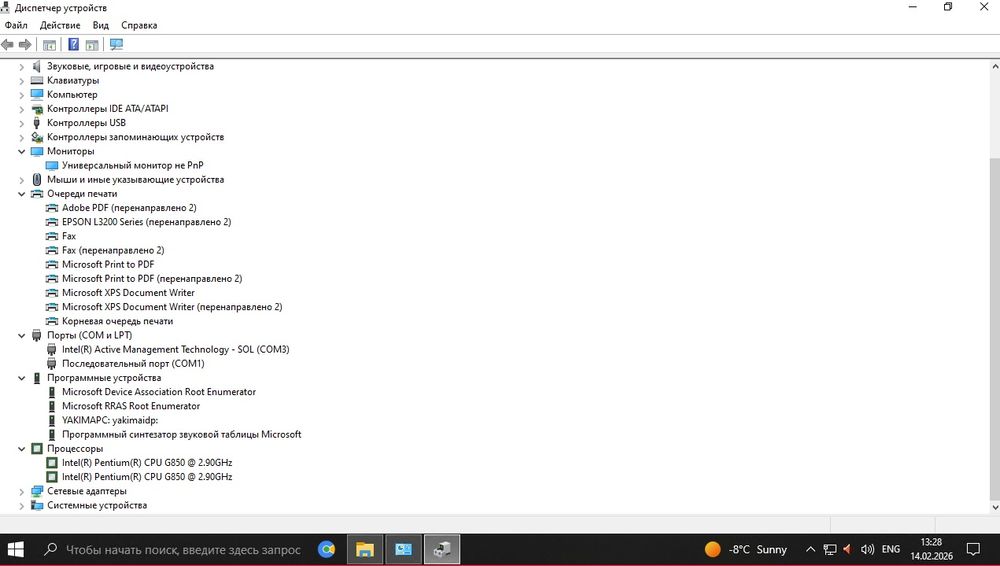1000x566 pixels.
Task: Select the YAKIMAPC: yakimaidp: device
Action: click(x=110, y=421)
